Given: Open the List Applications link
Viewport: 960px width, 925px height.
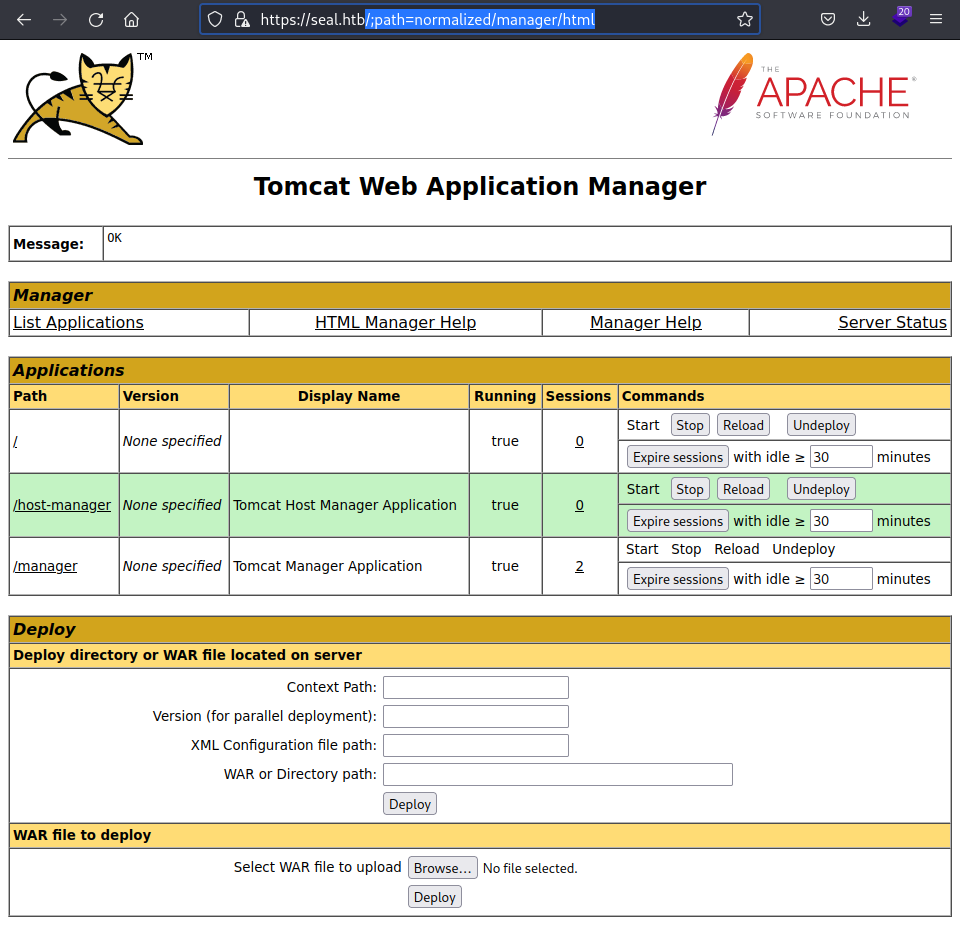Looking at the screenshot, I should [x=78, y=323].
